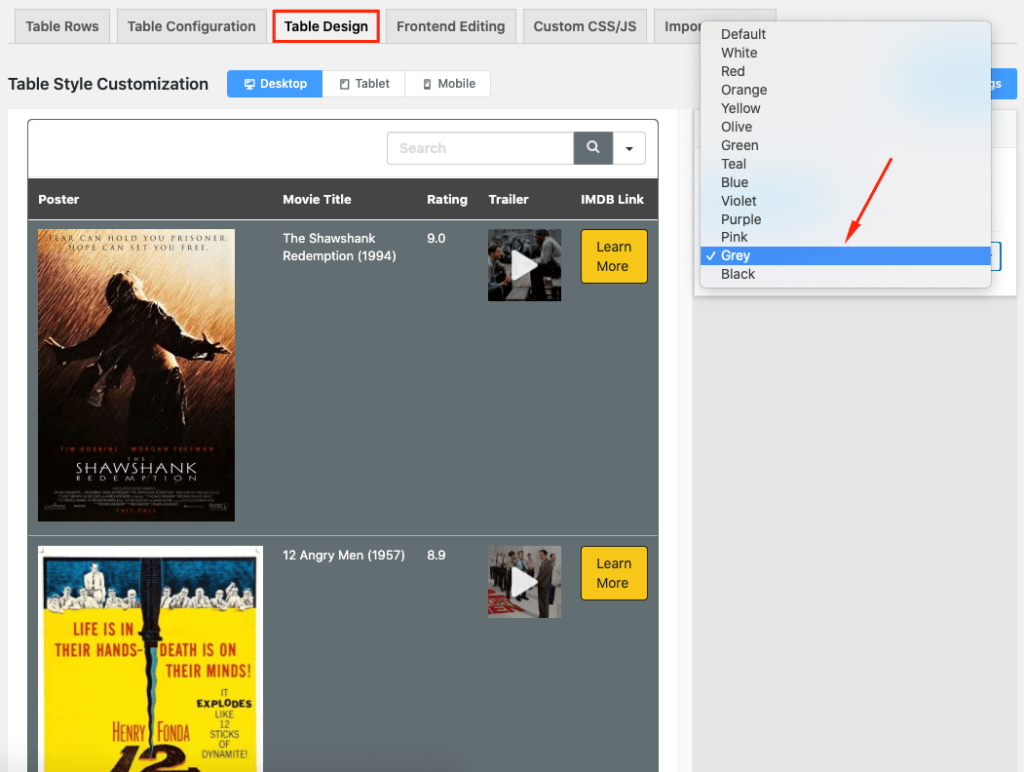
Task: Select Black in the color dropdown
Action: tap(738, 274)
